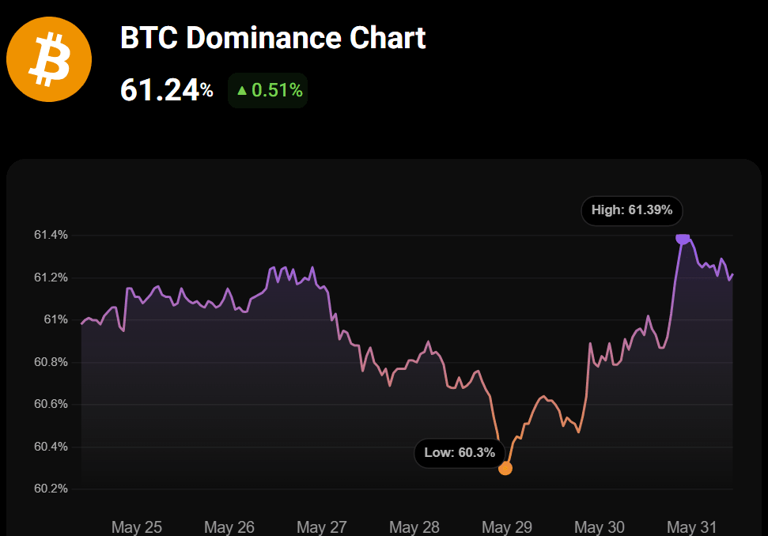
Task: Click the orange Bitcoin logo icon
Action: click(x=49, y=58)
